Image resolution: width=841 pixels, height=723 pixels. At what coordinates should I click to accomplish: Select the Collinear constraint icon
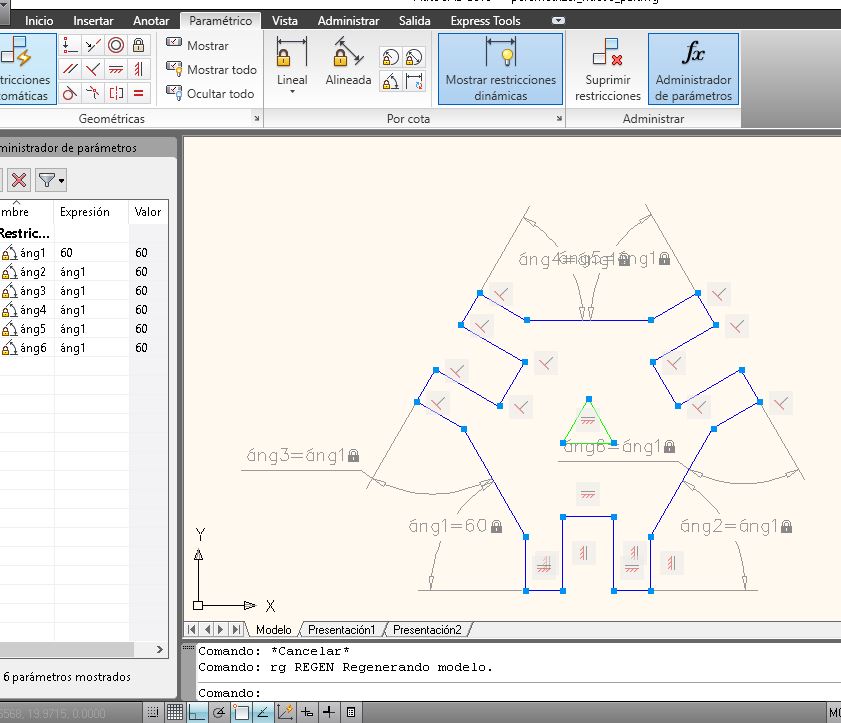93,45
